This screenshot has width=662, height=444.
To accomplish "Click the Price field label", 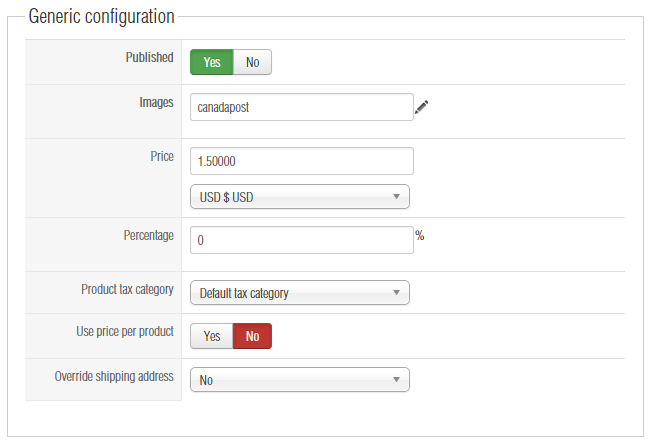I will click(x=161, y=156).
